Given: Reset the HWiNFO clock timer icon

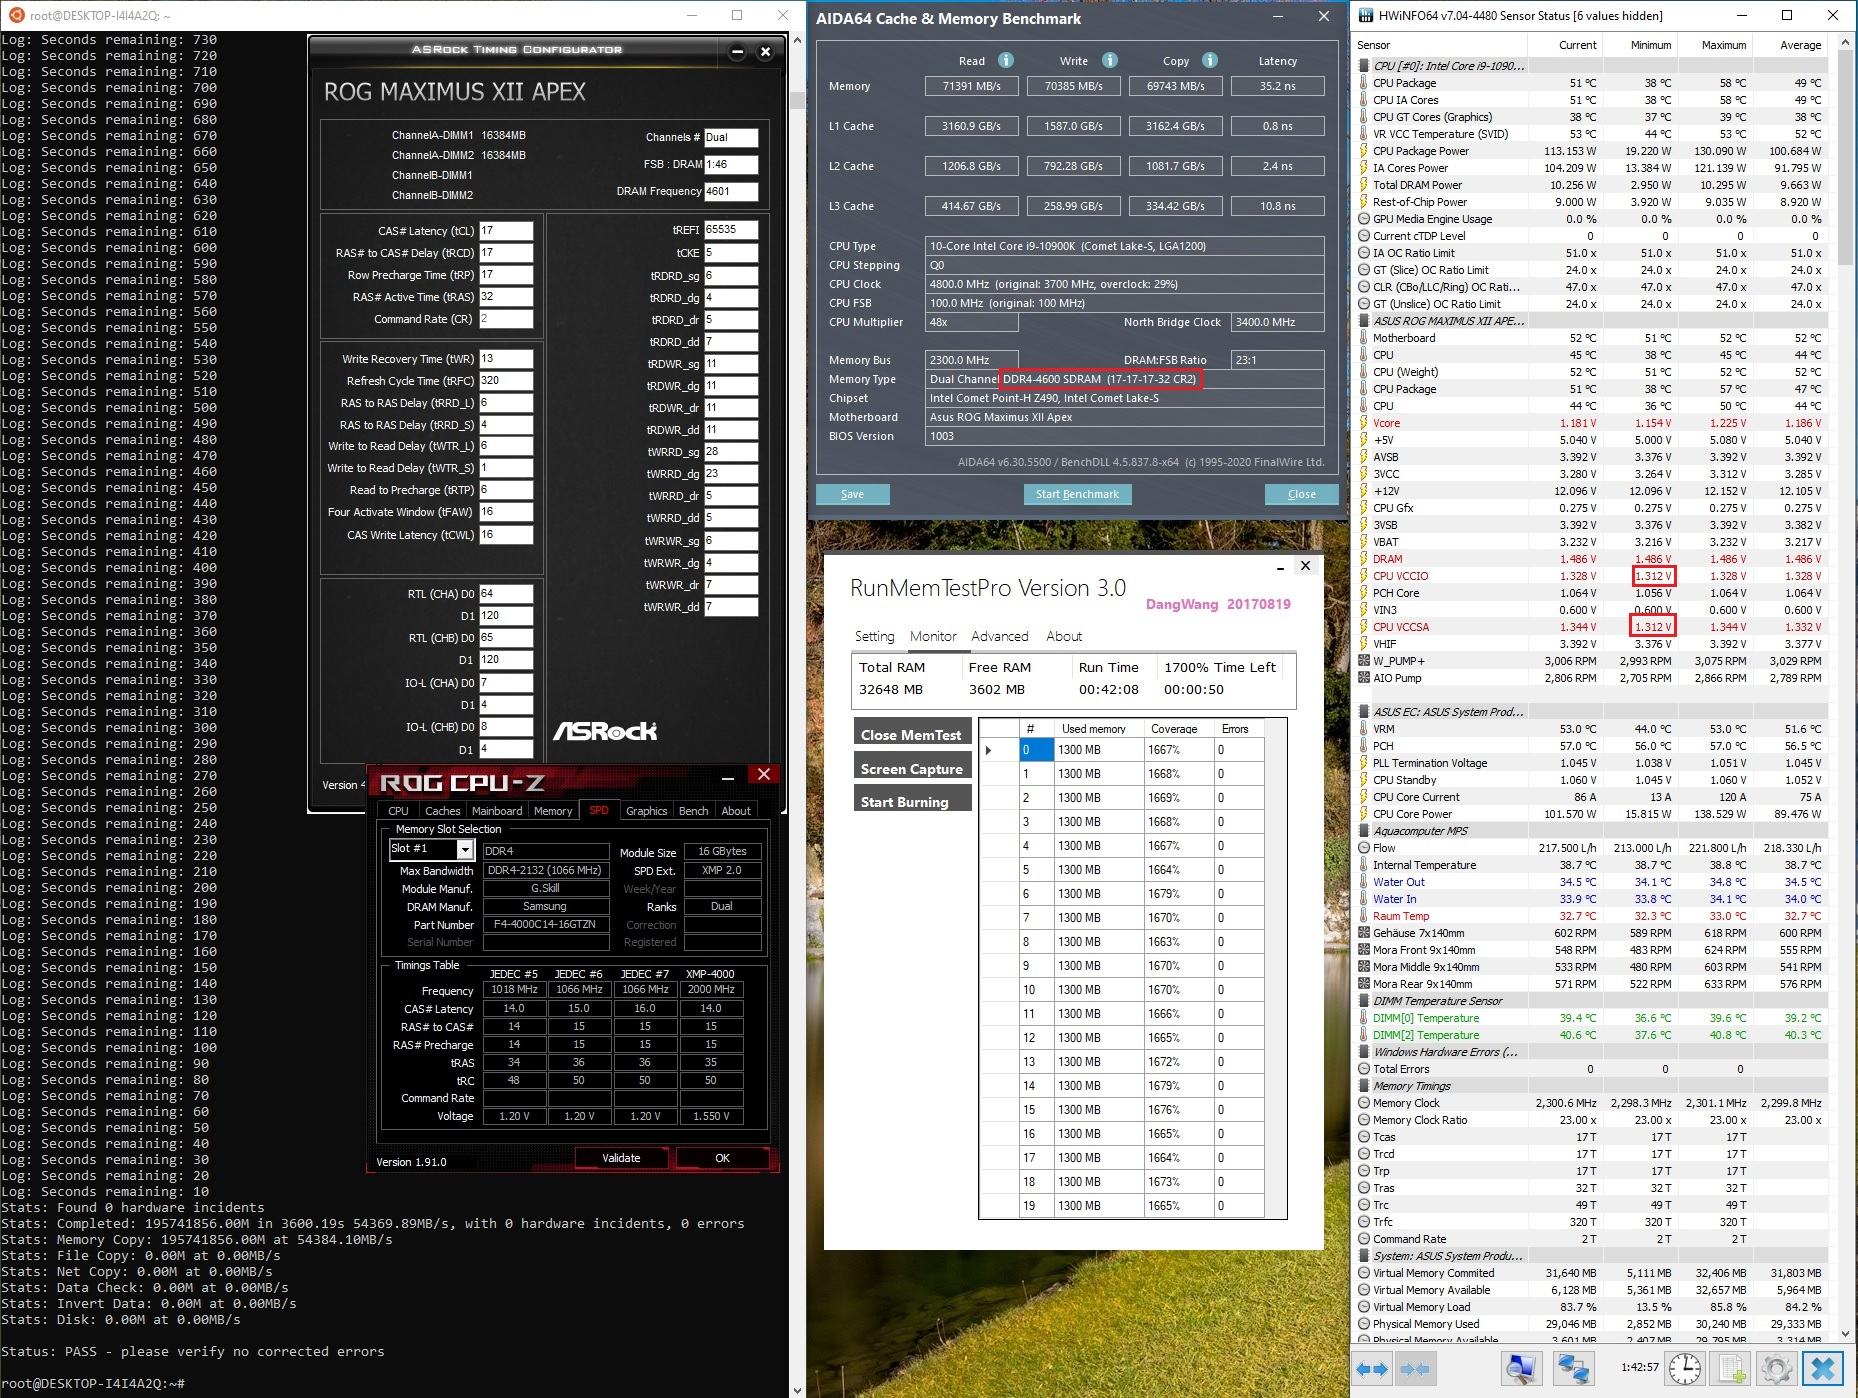Looking at the screenshot, I should tap(1685, 1368).
